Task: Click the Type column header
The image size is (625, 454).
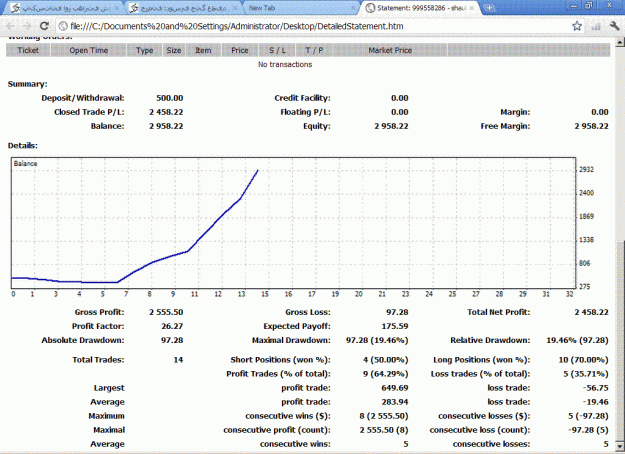Action: (x=144, y=50)
